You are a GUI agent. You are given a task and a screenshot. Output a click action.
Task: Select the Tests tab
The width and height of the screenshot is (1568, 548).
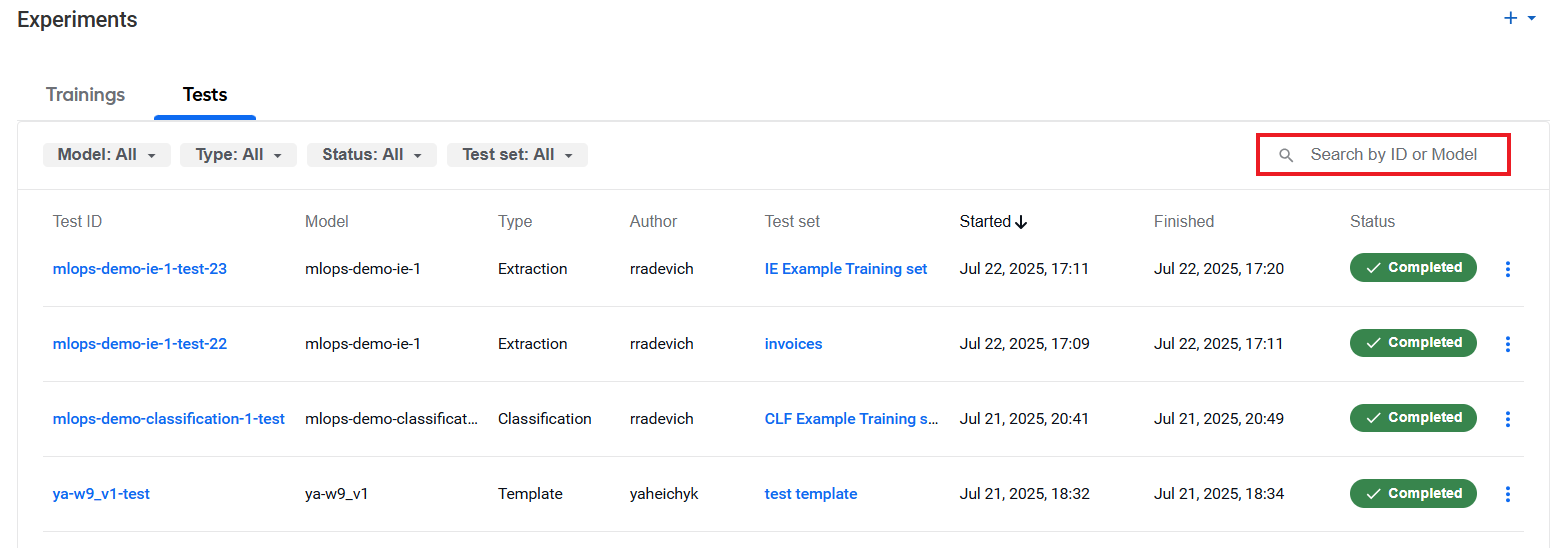click(x=205, y=95)
